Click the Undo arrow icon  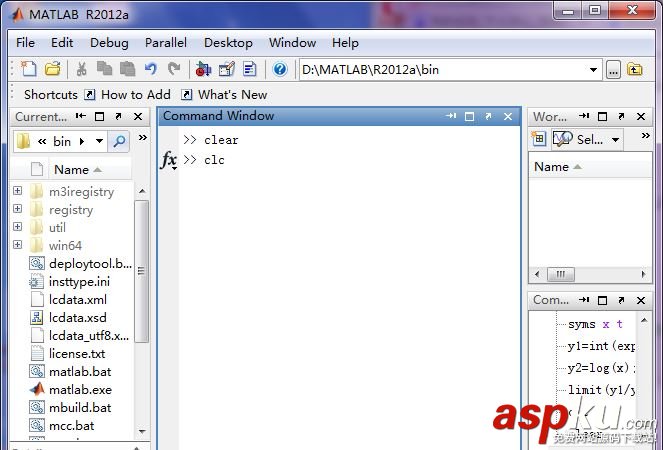tap(151, 69)
